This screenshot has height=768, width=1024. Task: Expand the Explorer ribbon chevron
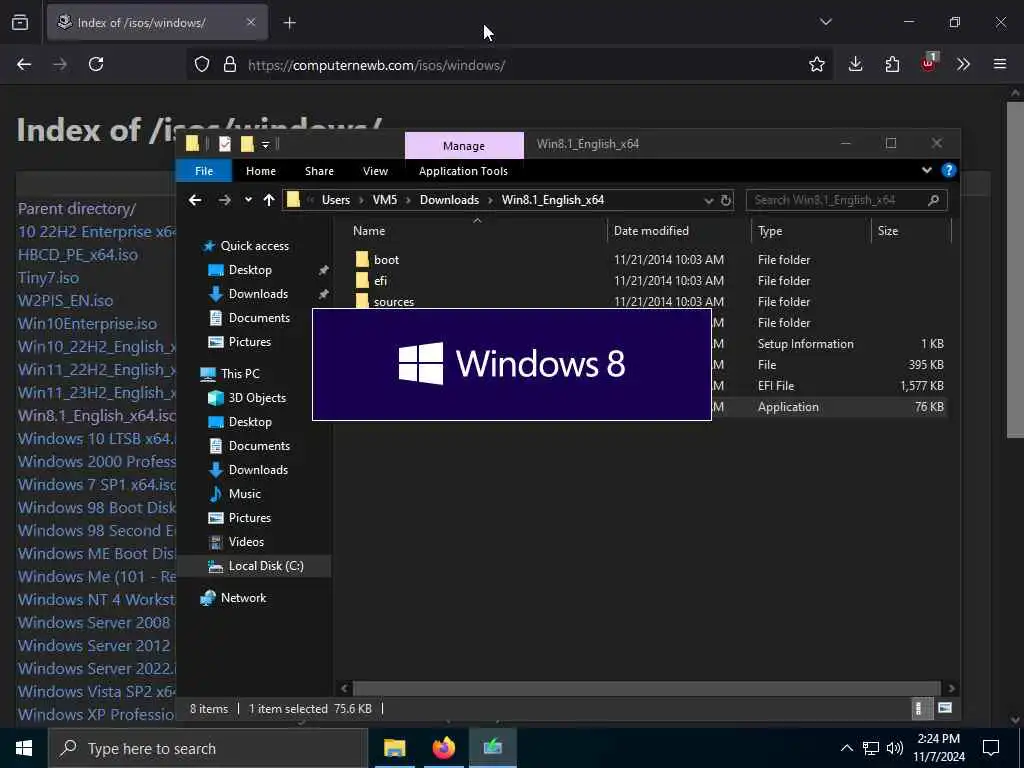926,170
